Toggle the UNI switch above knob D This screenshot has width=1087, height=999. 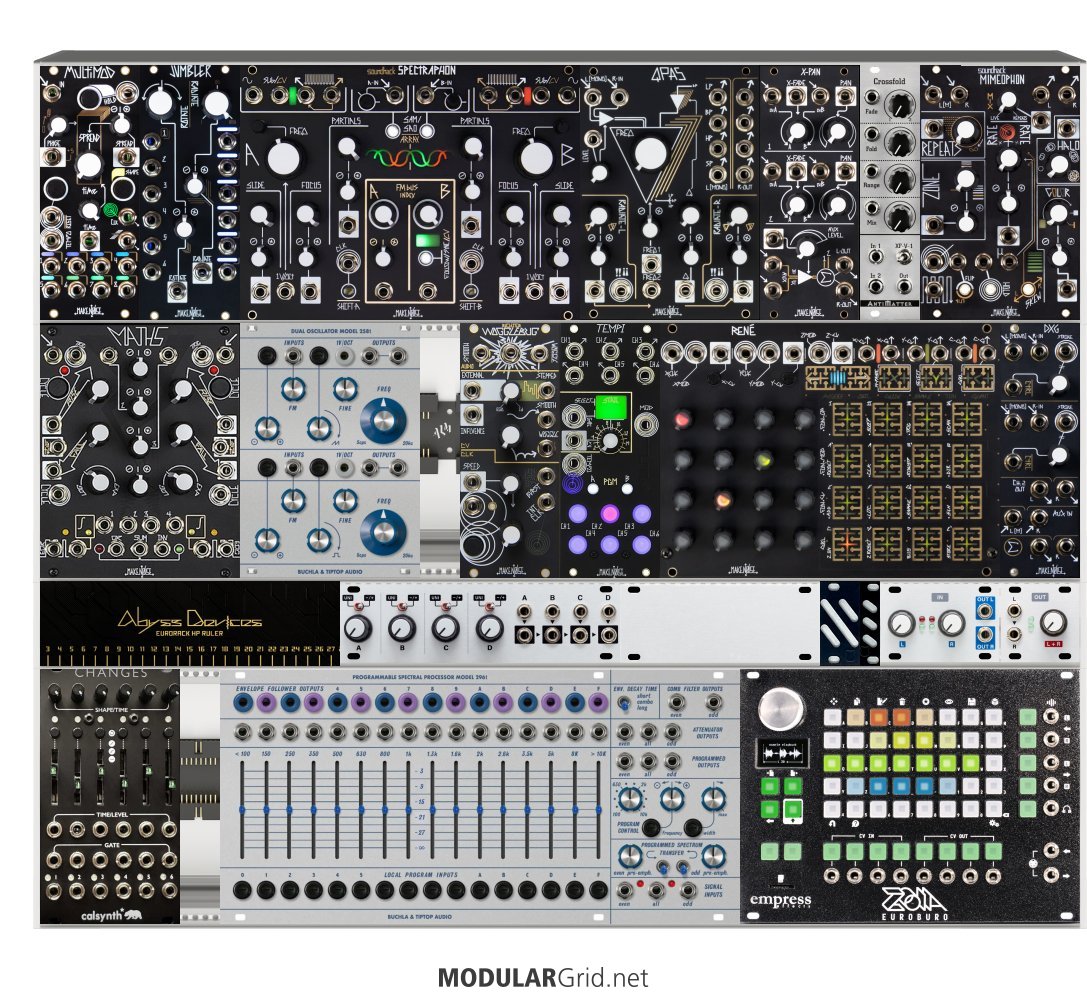[x=487, y=607]
